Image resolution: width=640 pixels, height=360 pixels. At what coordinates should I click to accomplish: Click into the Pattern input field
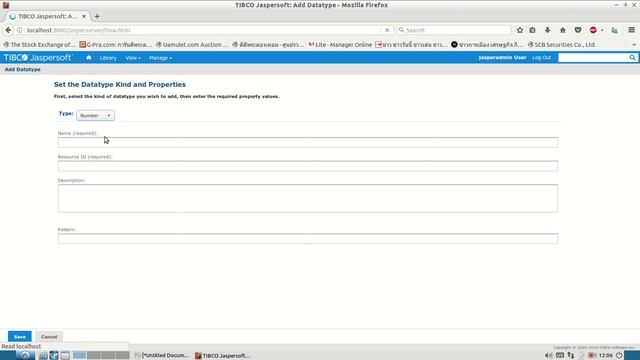point(308,238)
